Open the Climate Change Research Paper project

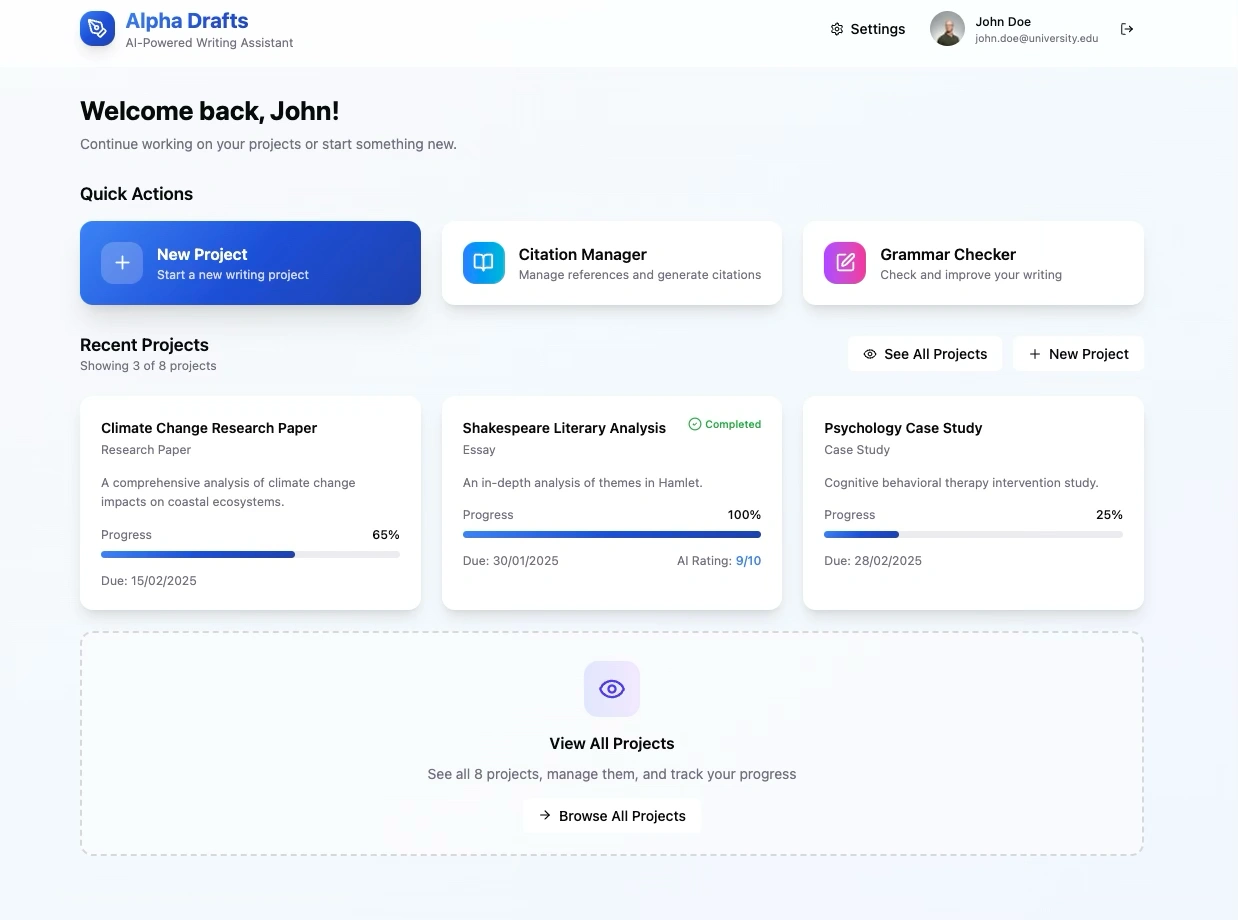point(250,503)
